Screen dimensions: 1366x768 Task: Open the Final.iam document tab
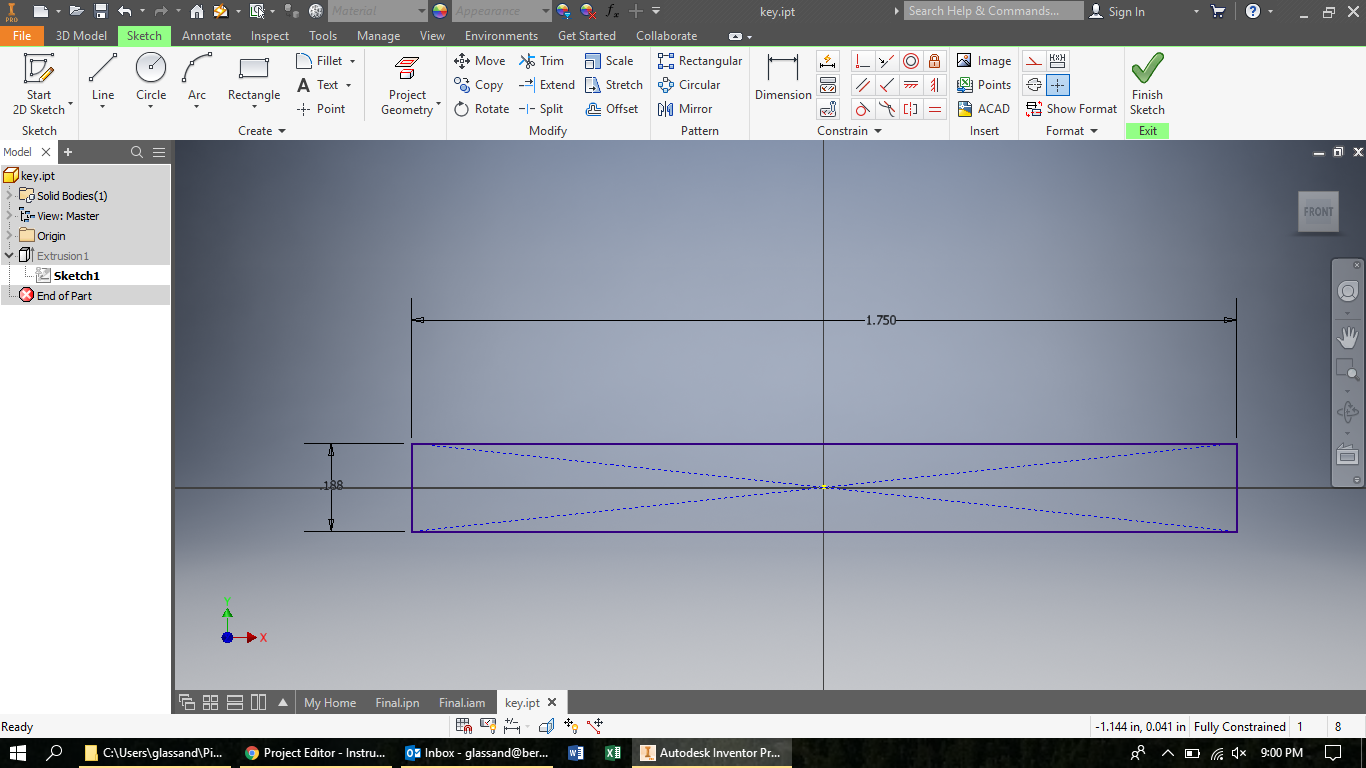point(462,702)
